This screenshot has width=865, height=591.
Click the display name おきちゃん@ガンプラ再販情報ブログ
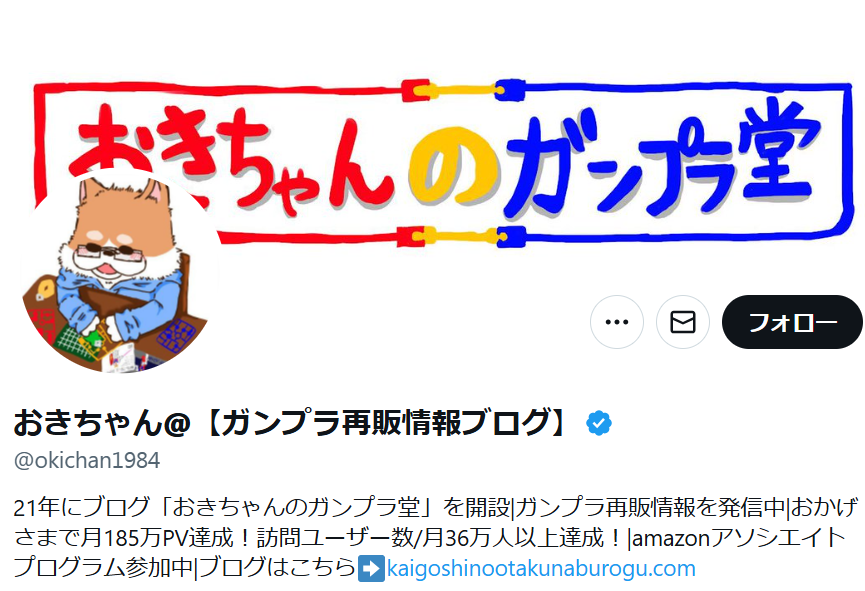coord(291,423)
